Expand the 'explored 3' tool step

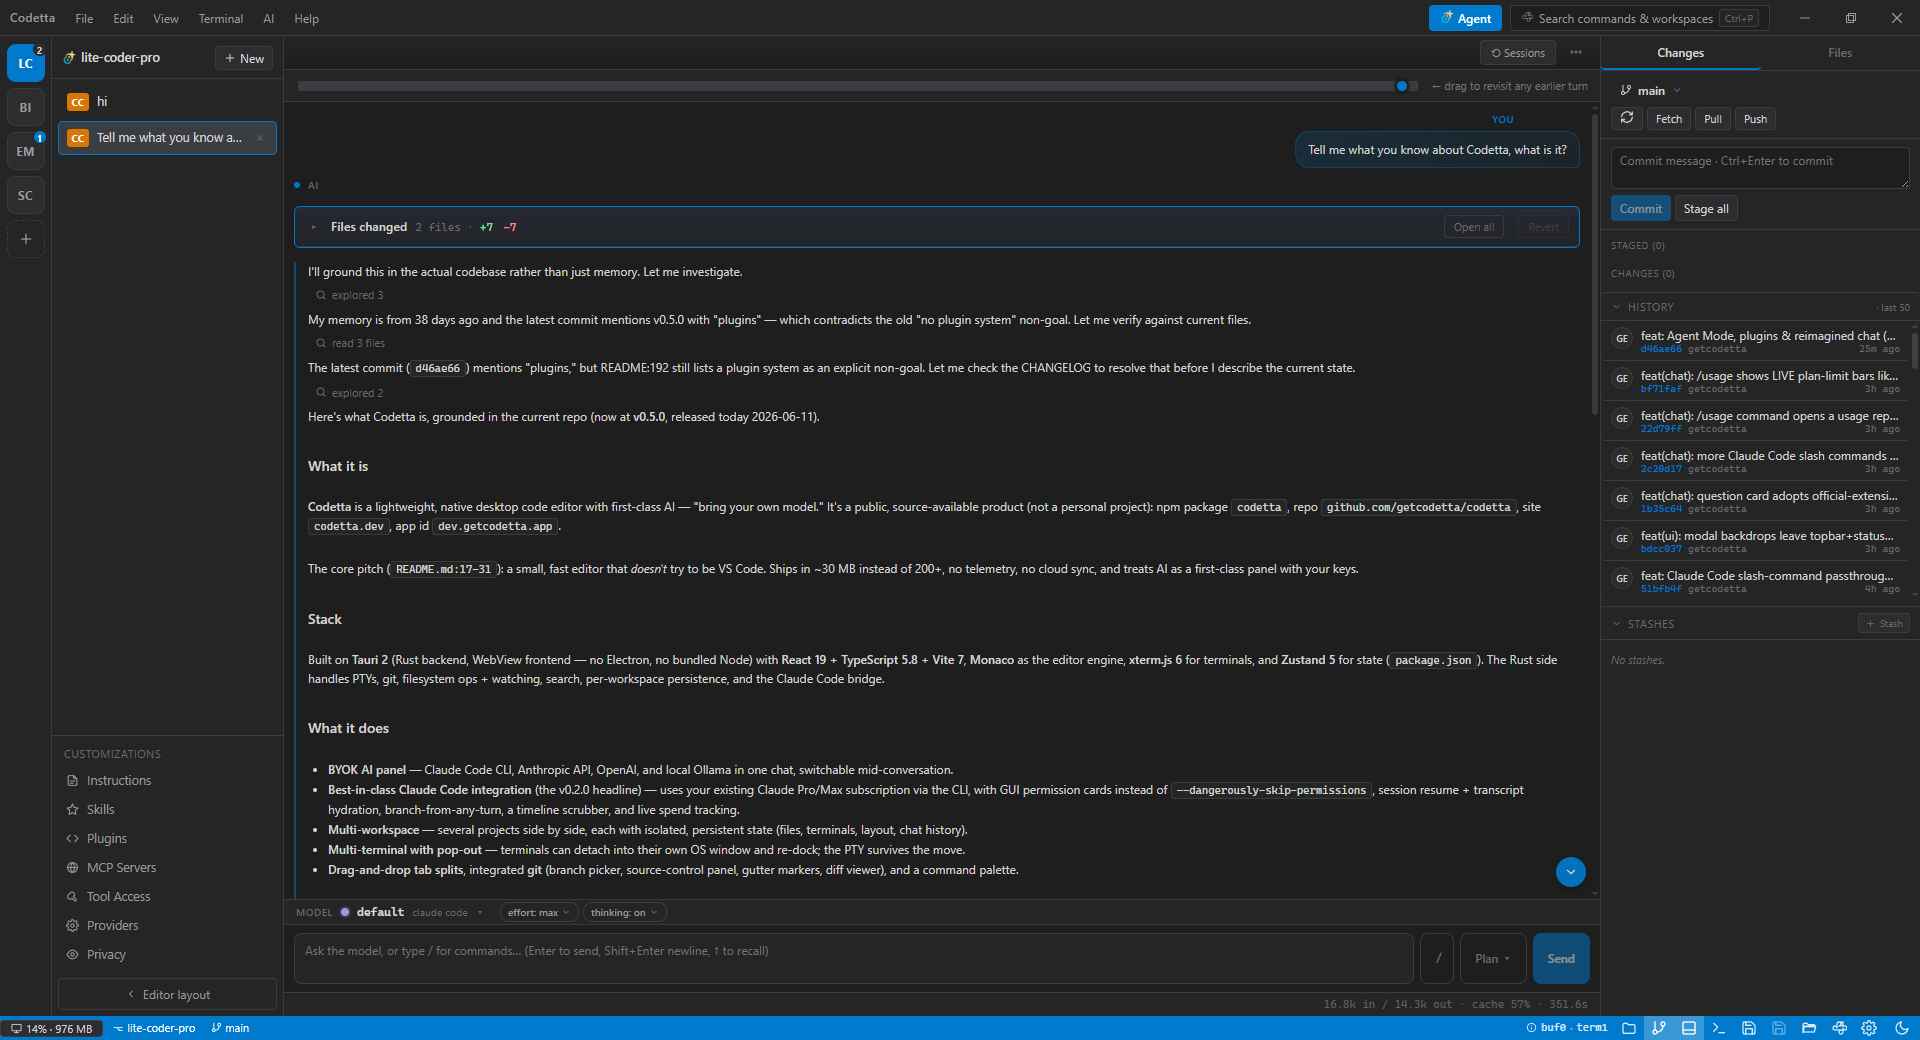click(x=350, y=295)
